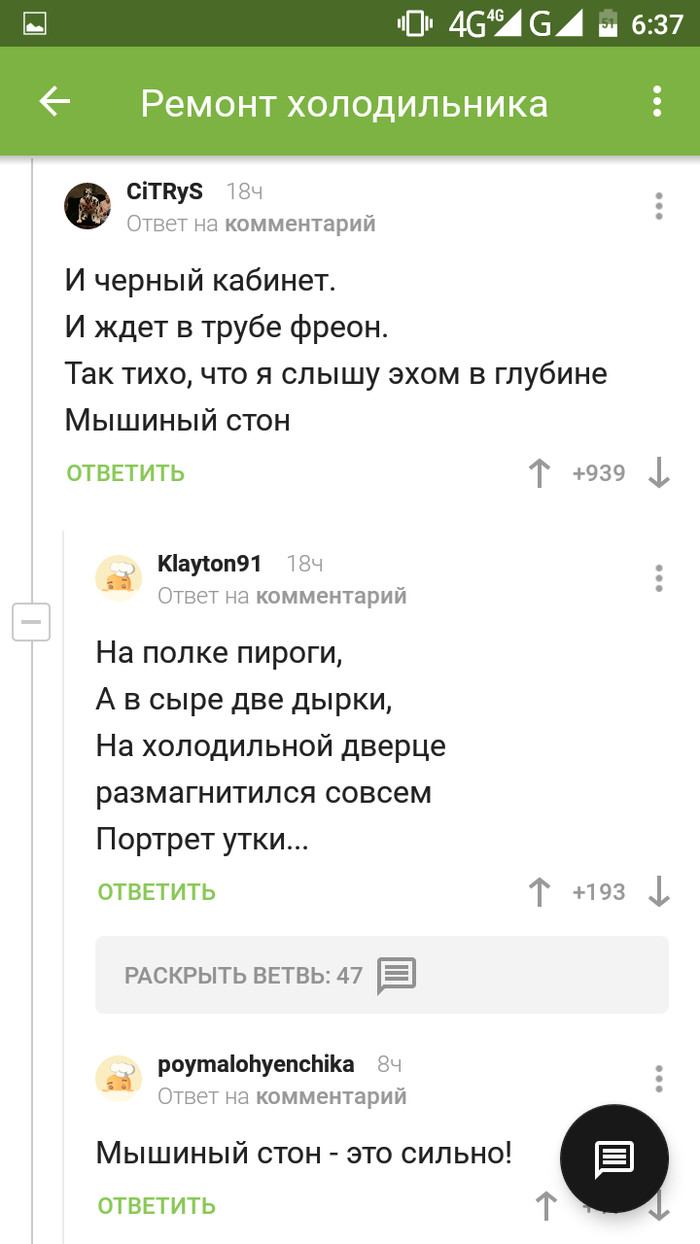The width and height of the screenshot is (700, 1244).
Task: Reply to poymalohyenchika's comment
Action: (157, 1206)
